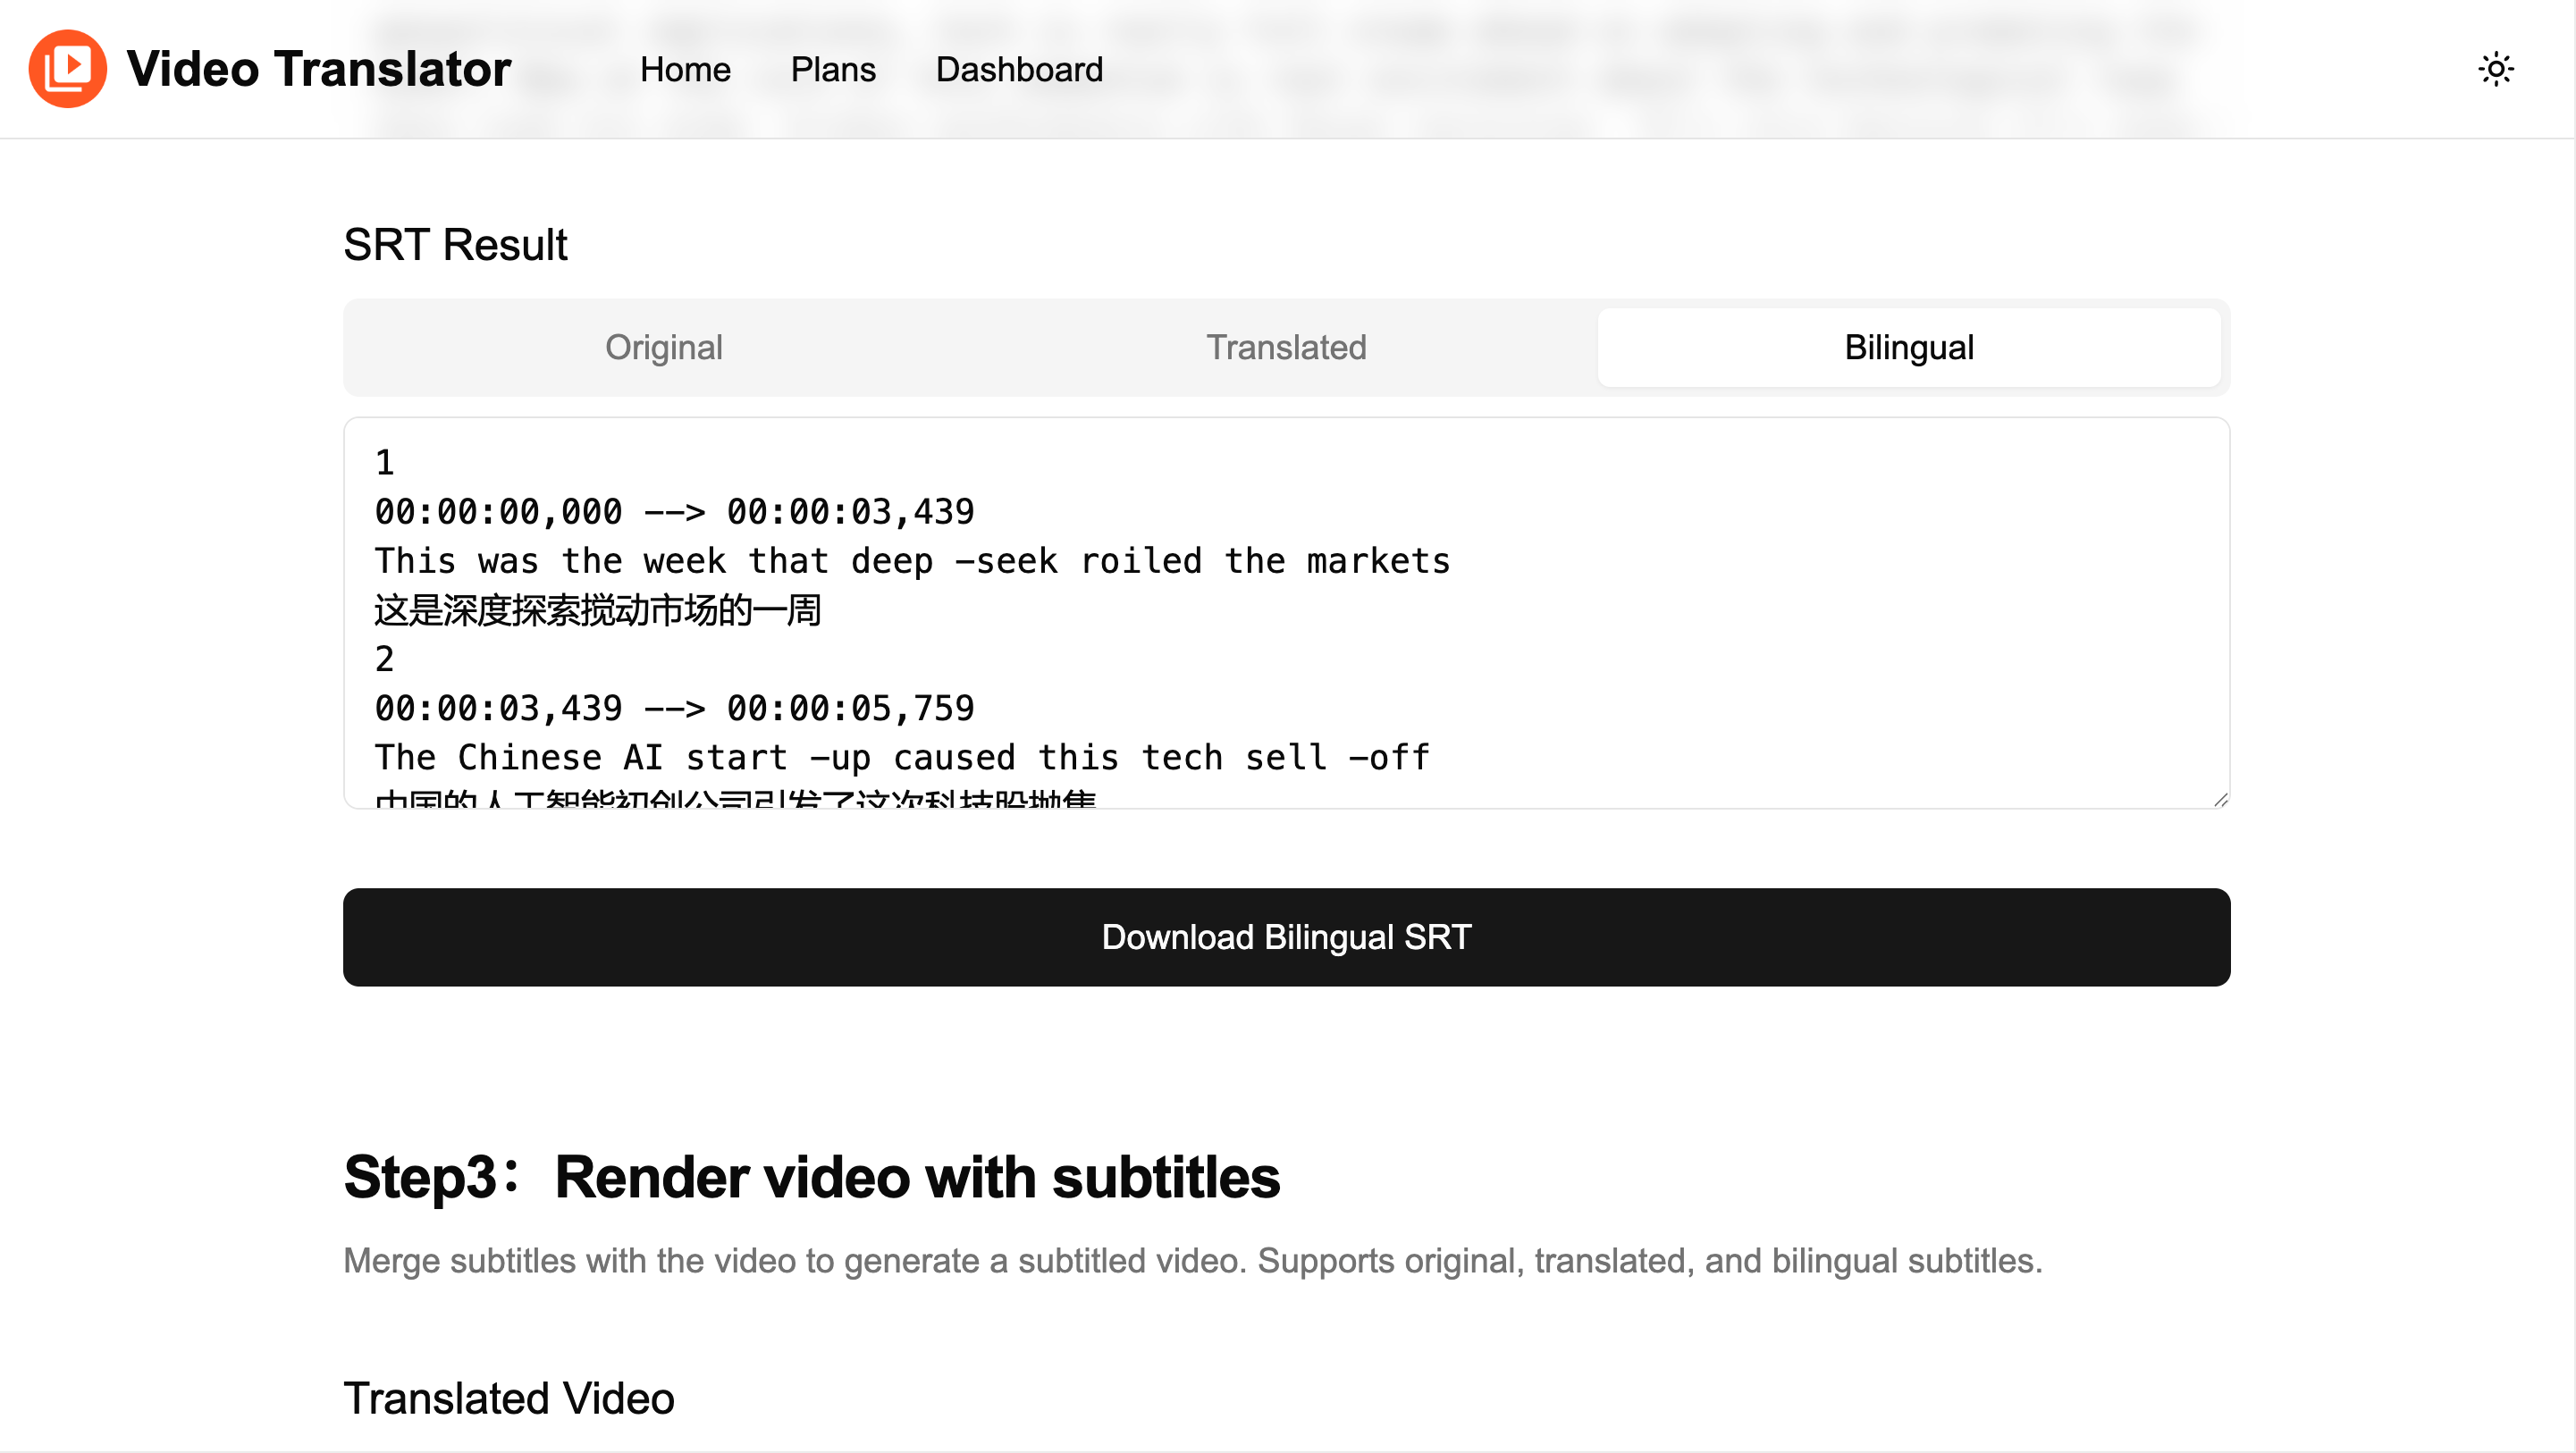The height and width of the screenshot is (1453, 2576).
Task: Click the Chinese AI start-up subtitle line
Action: pos(901,757)
